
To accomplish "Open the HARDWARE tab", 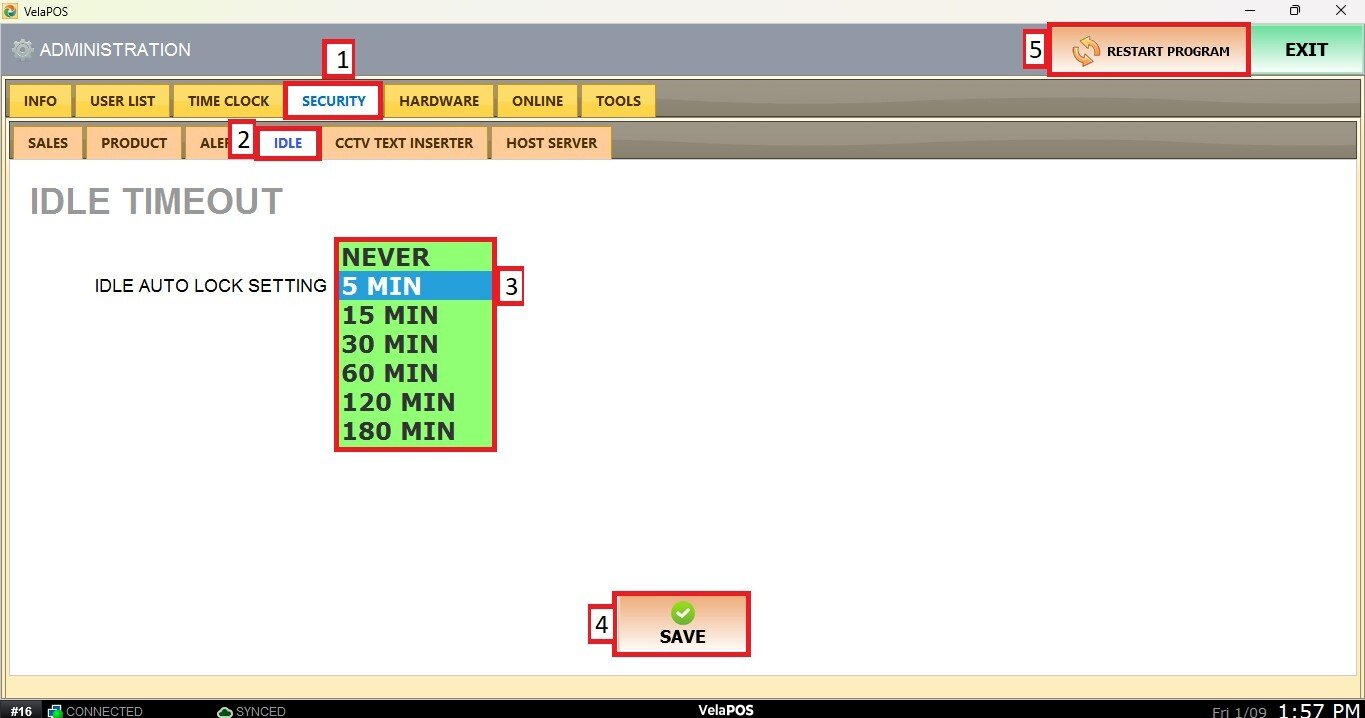I will click(x=439, y=101).
